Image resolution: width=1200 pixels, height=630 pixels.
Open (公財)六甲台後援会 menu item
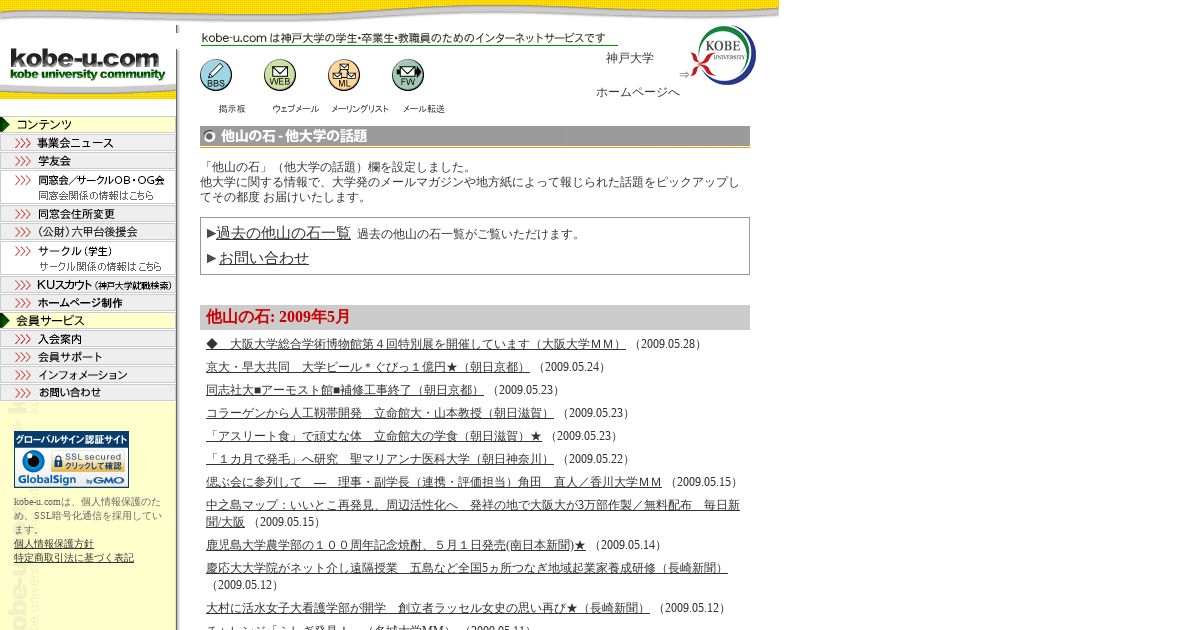coord(88,232)
